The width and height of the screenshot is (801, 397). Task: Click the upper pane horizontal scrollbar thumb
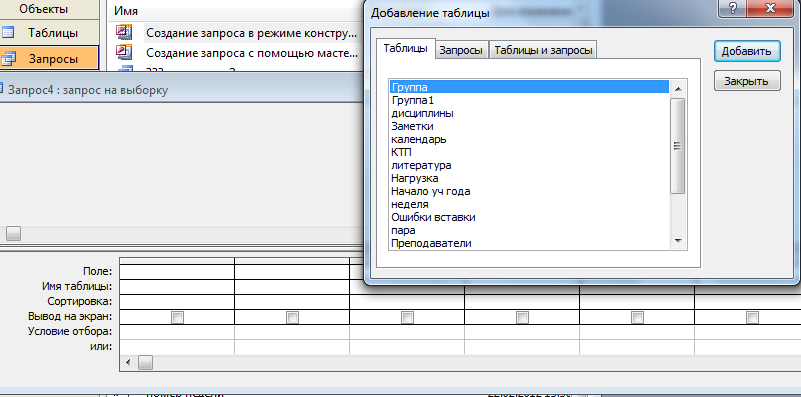click(13, 234)
